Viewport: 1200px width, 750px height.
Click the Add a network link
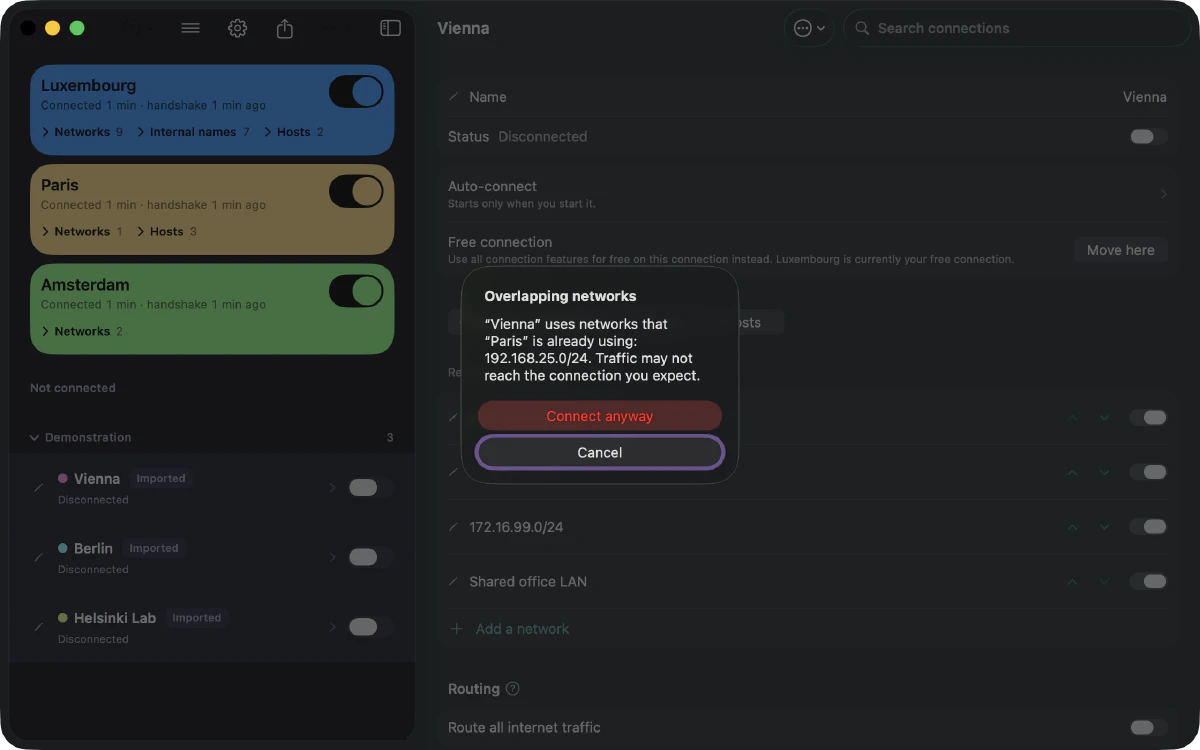522,629
